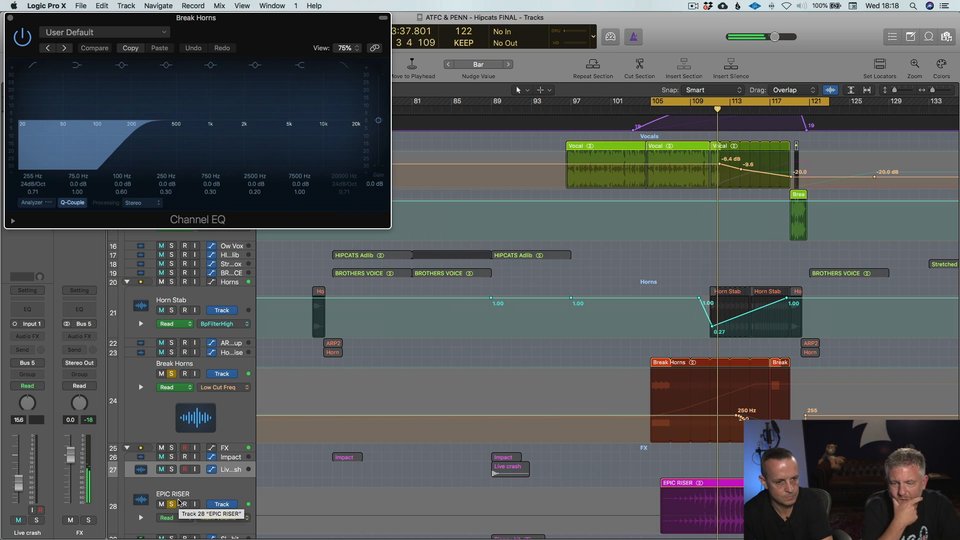Click the Insert Silence toolbar icon
This screenshot has width=960, height=540.
tap(730, 64)
